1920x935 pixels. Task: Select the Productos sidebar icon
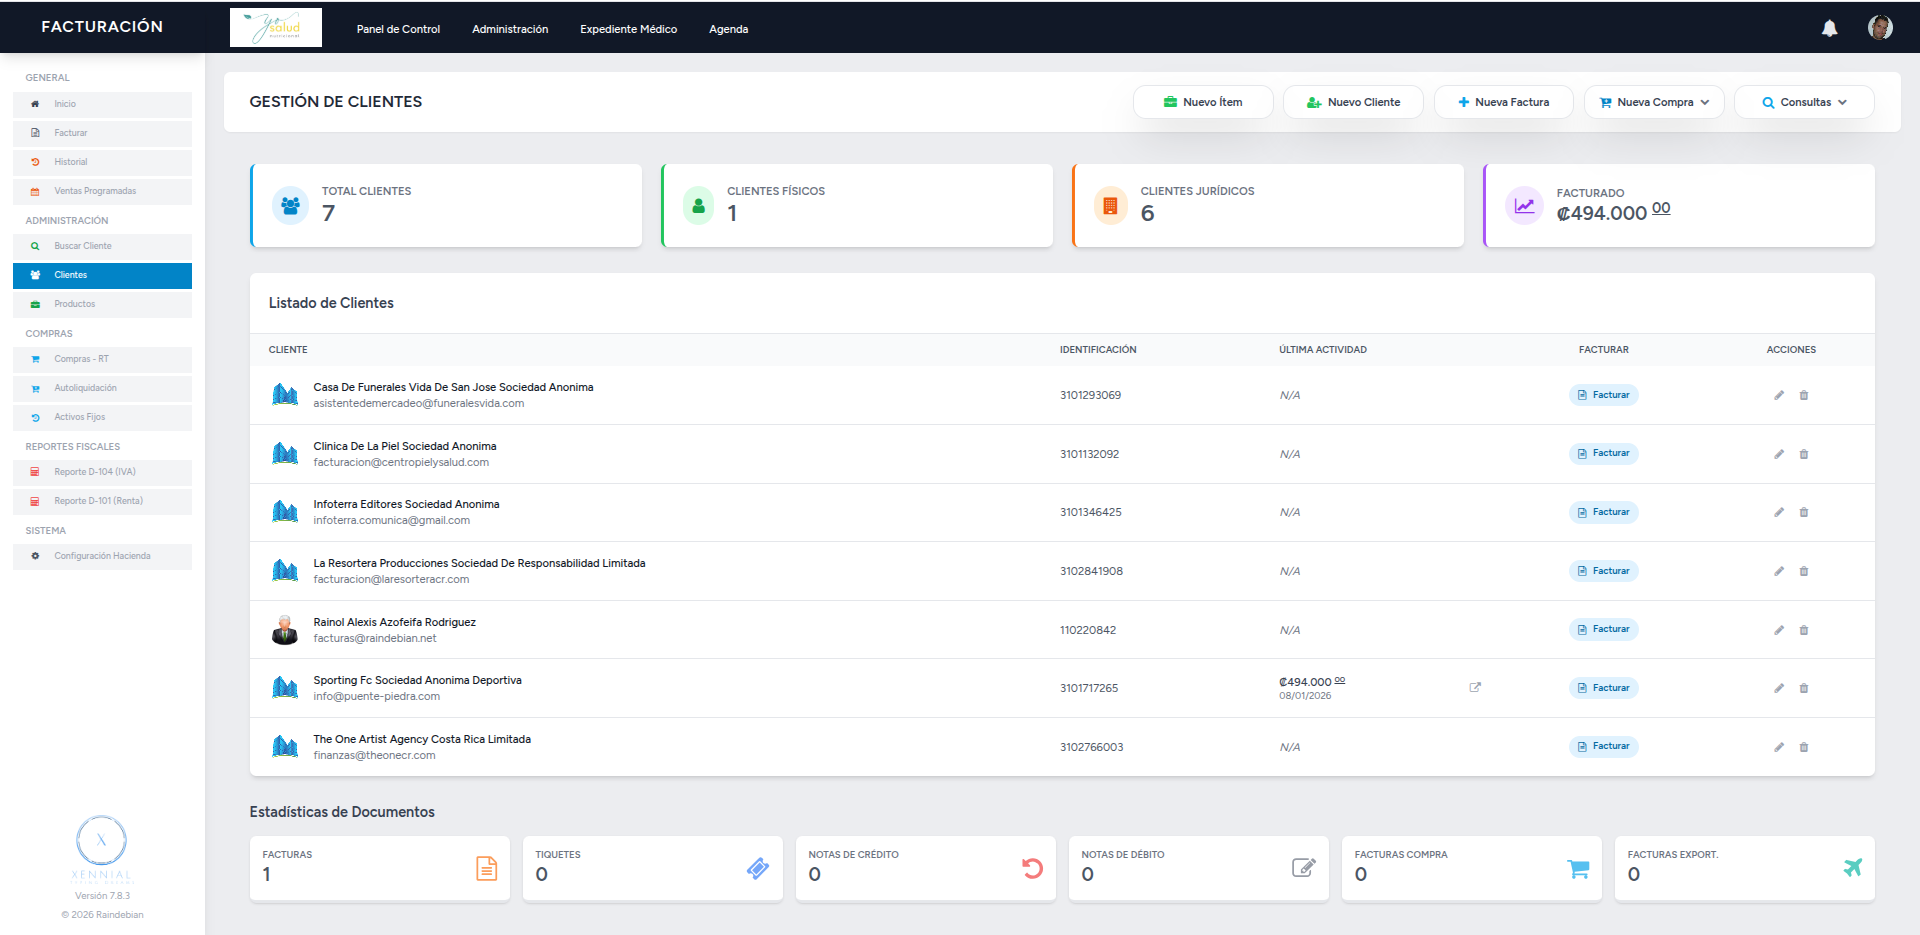coord(36,304)
